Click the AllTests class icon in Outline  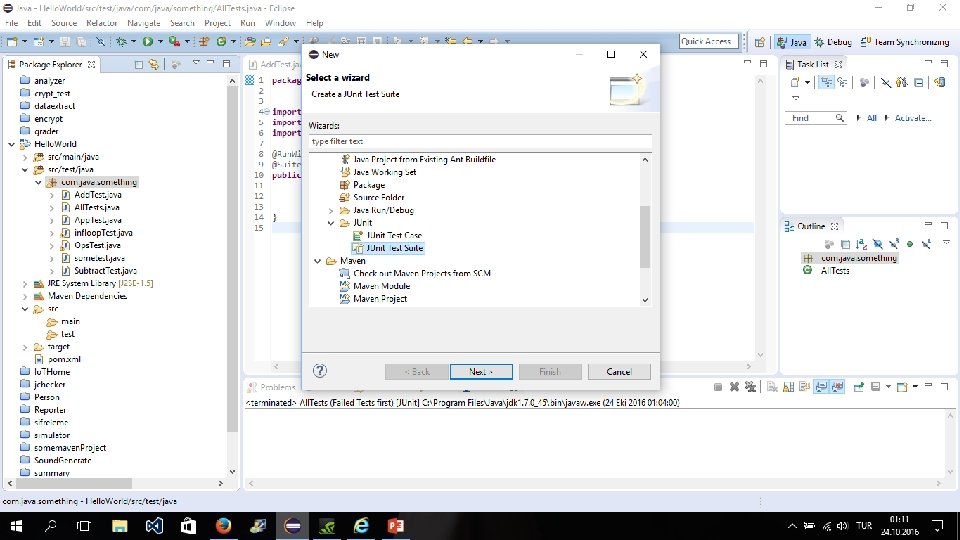coord(808,271)
